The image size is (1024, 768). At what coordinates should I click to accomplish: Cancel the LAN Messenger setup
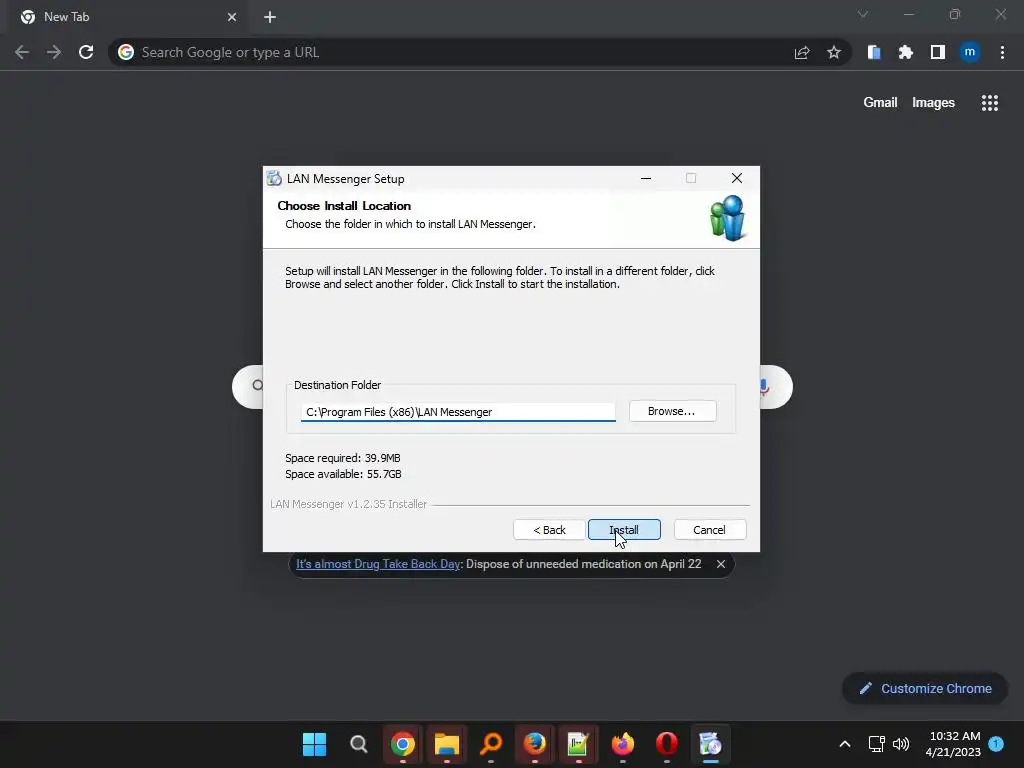709,530
